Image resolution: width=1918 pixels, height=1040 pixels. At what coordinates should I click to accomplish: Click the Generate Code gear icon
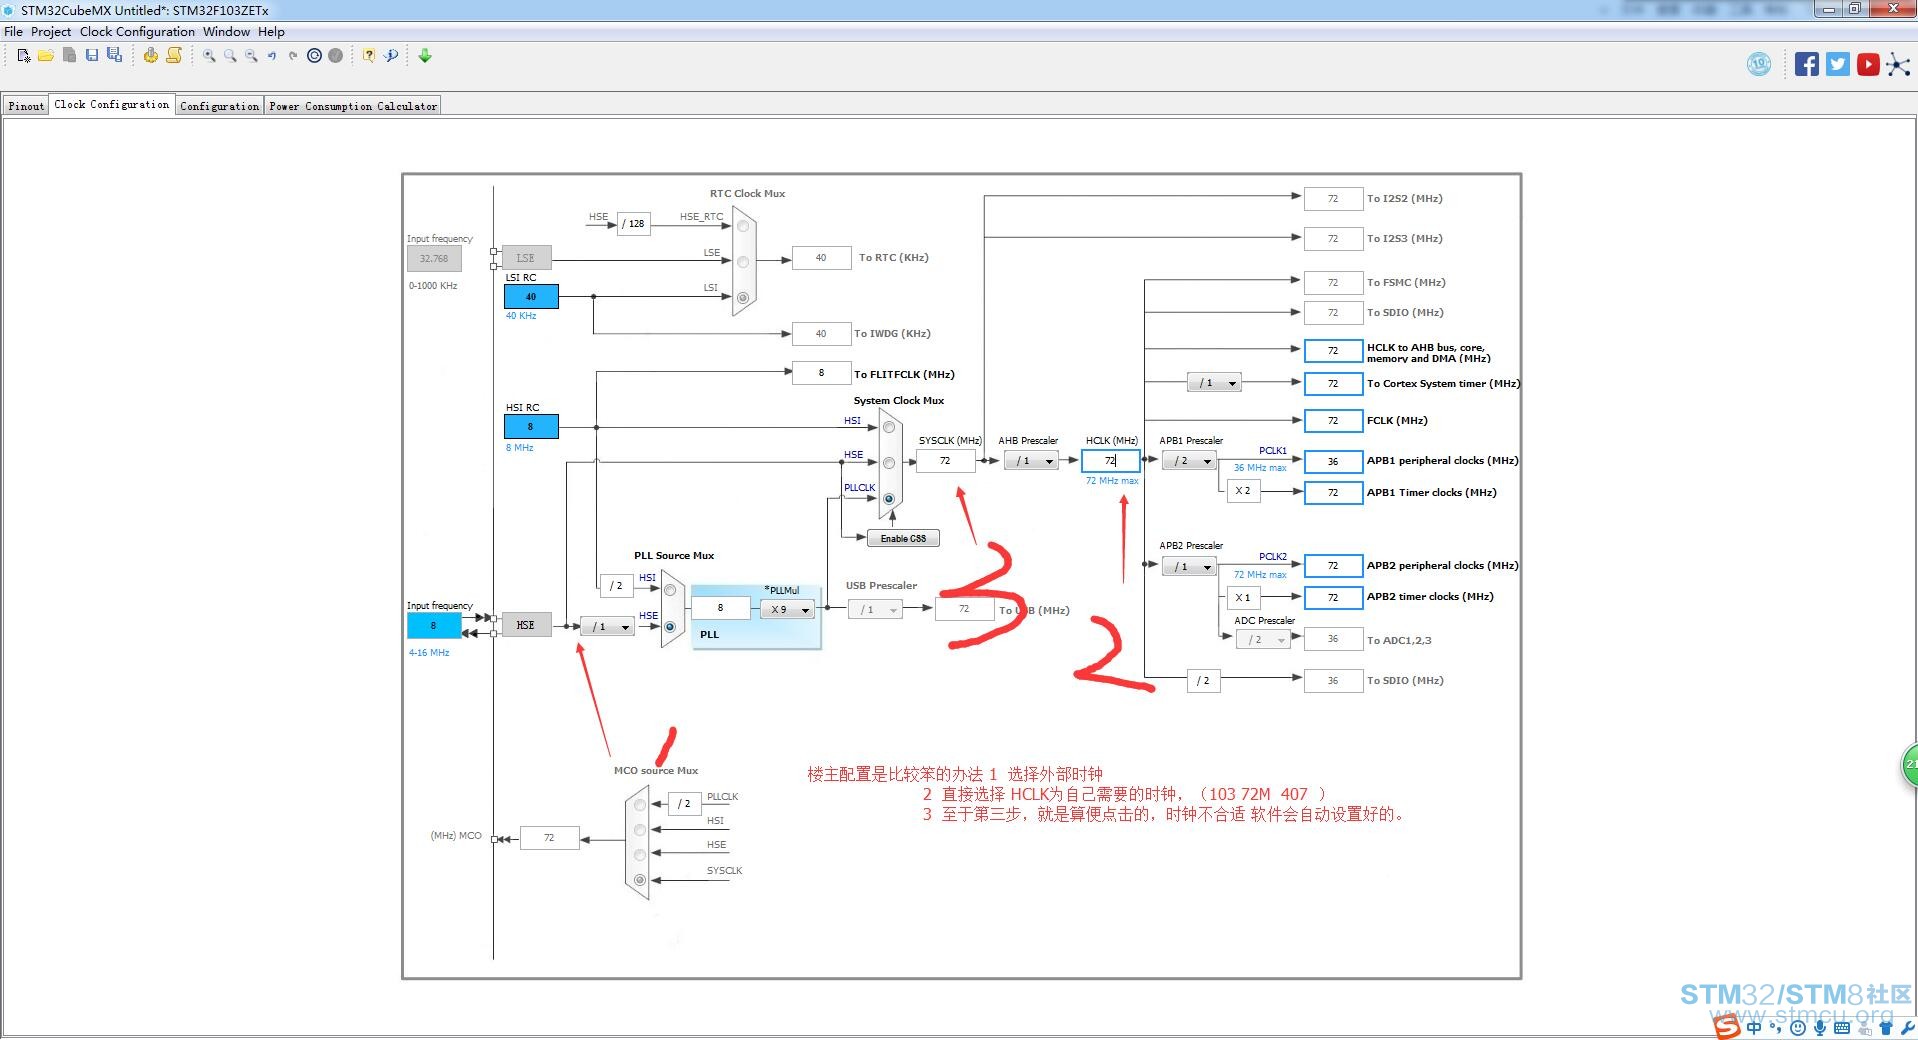(x=150, y=56)
